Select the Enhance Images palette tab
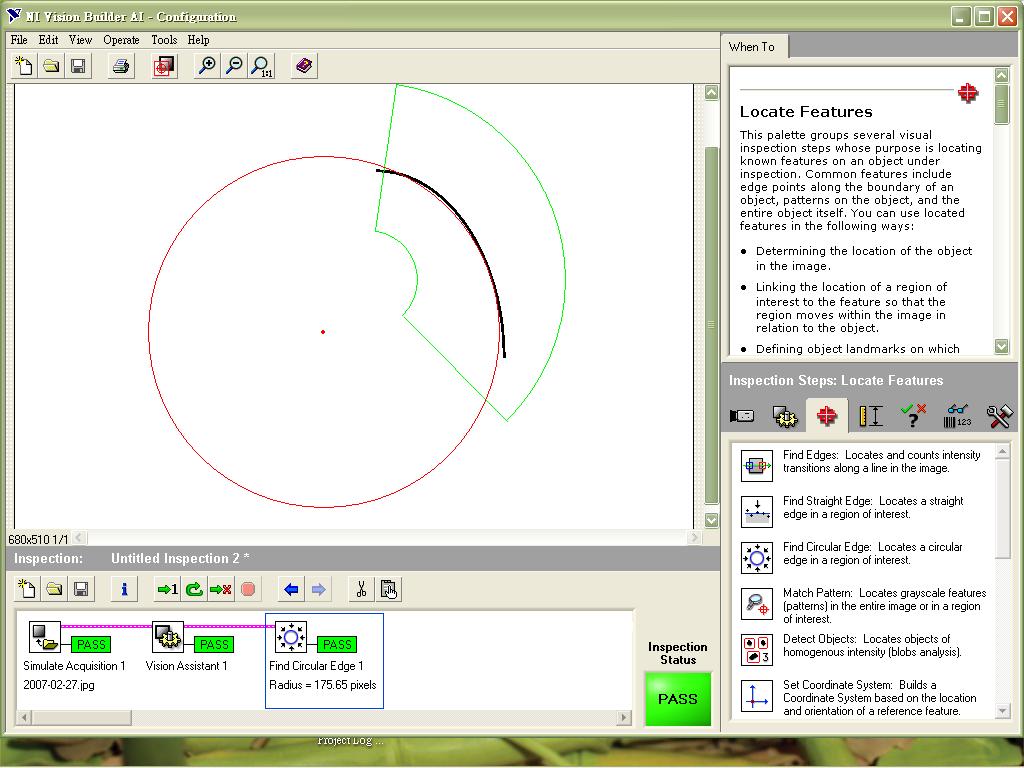The width and height of the screenshot is (1024, 768). coord(784,415)
